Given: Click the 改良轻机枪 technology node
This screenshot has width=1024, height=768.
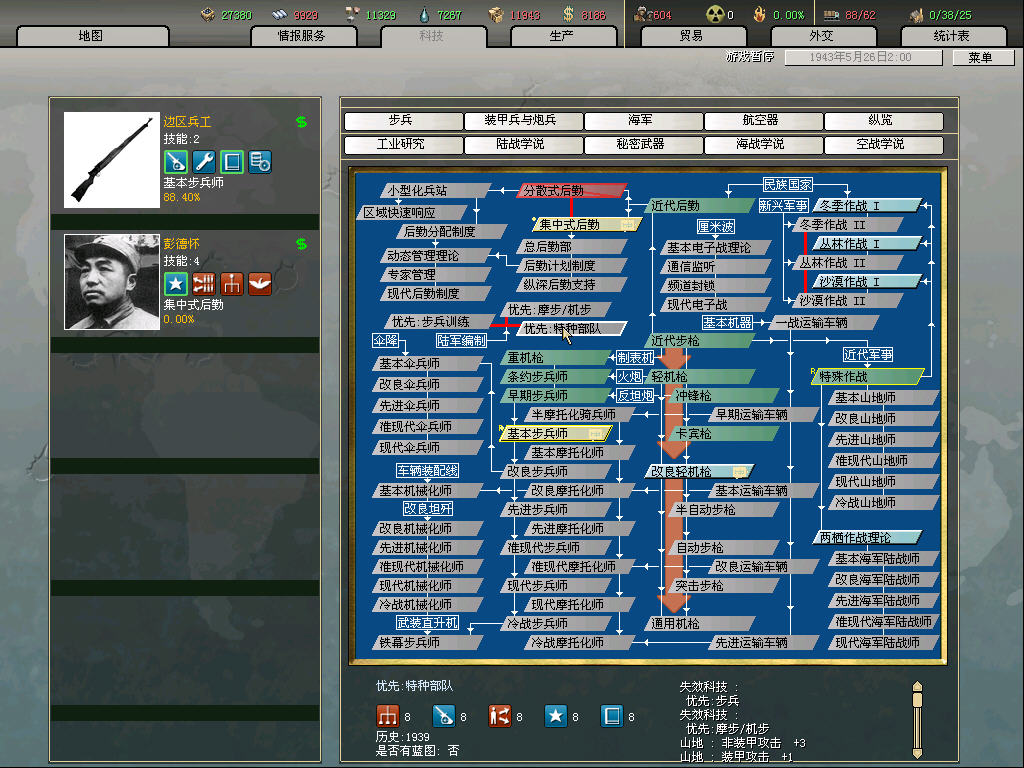Looking at the screenshot, I should (697, 471).
